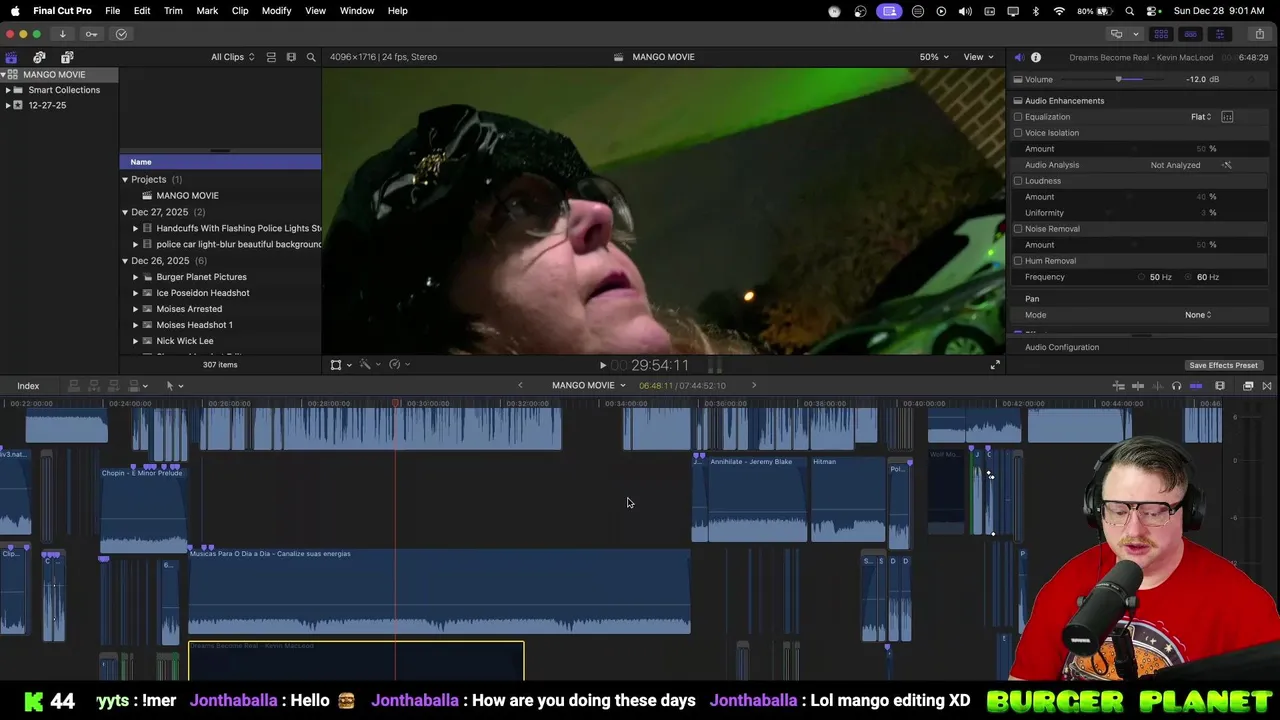Viewport: 1280px width, 720px height.
Task: Toggle the Audio Enhancements section checkbox
Action: (x=1018, y=101)
